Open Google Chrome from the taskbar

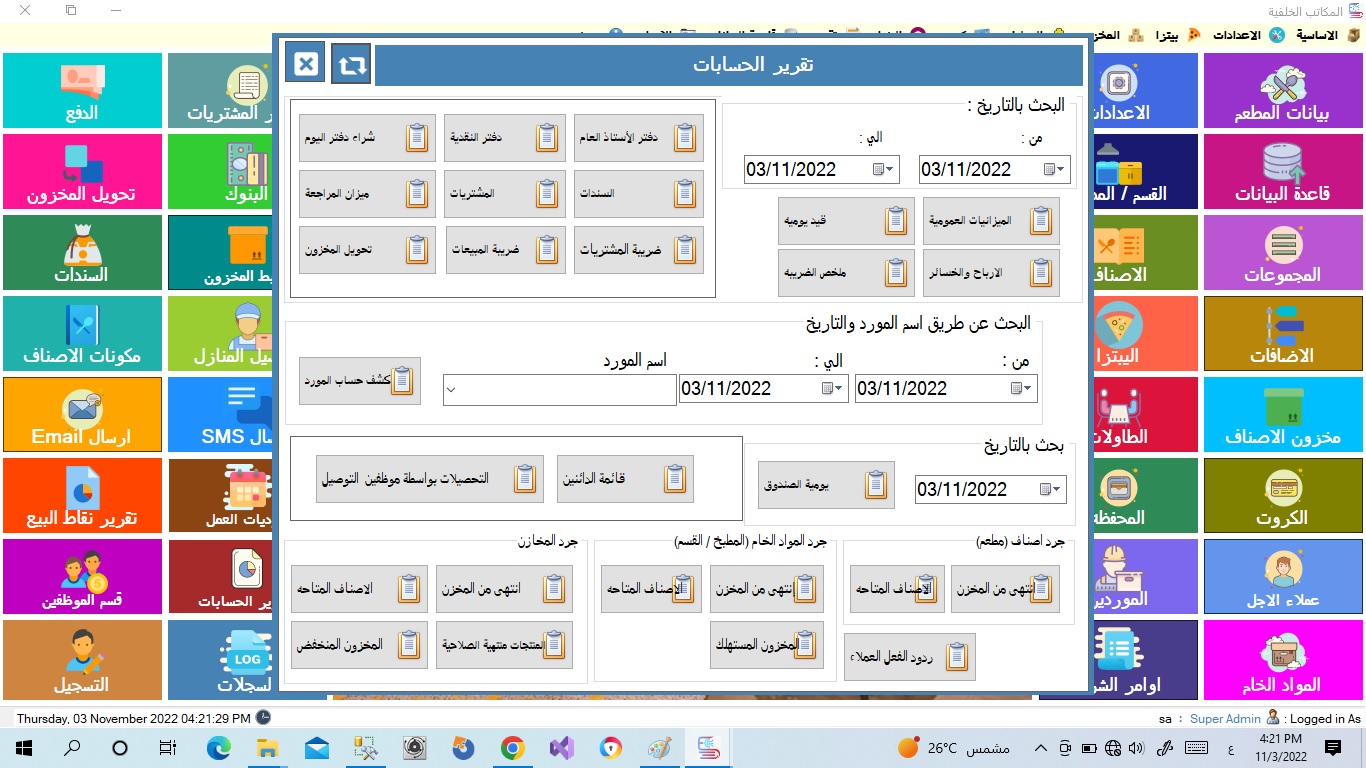(x=512, y=748)
